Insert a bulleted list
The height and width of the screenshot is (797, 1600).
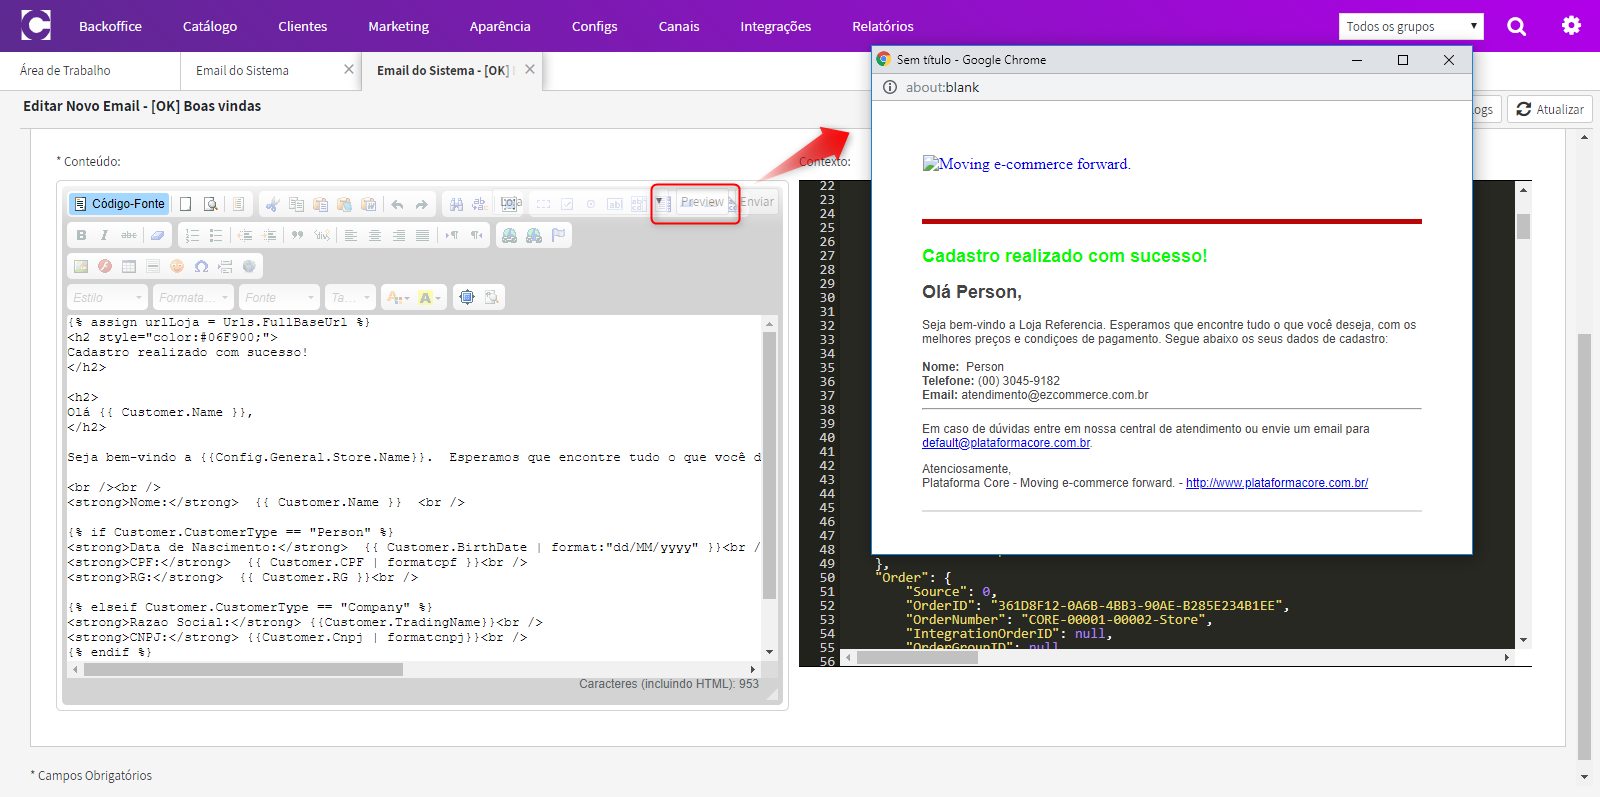click(x=216, y=235)
